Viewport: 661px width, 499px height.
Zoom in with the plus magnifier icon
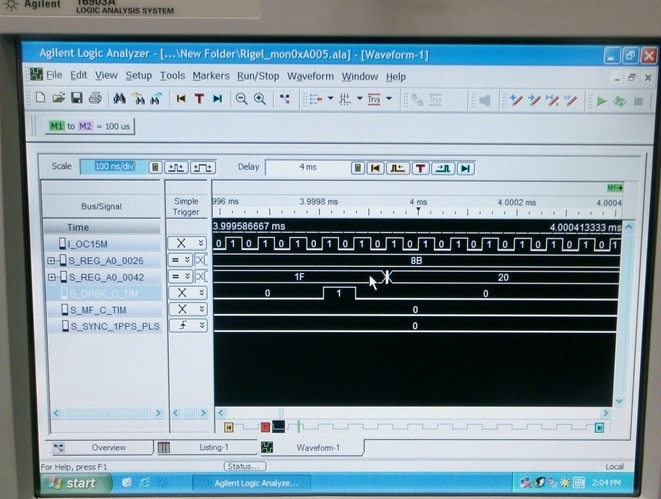click(260, 99)
